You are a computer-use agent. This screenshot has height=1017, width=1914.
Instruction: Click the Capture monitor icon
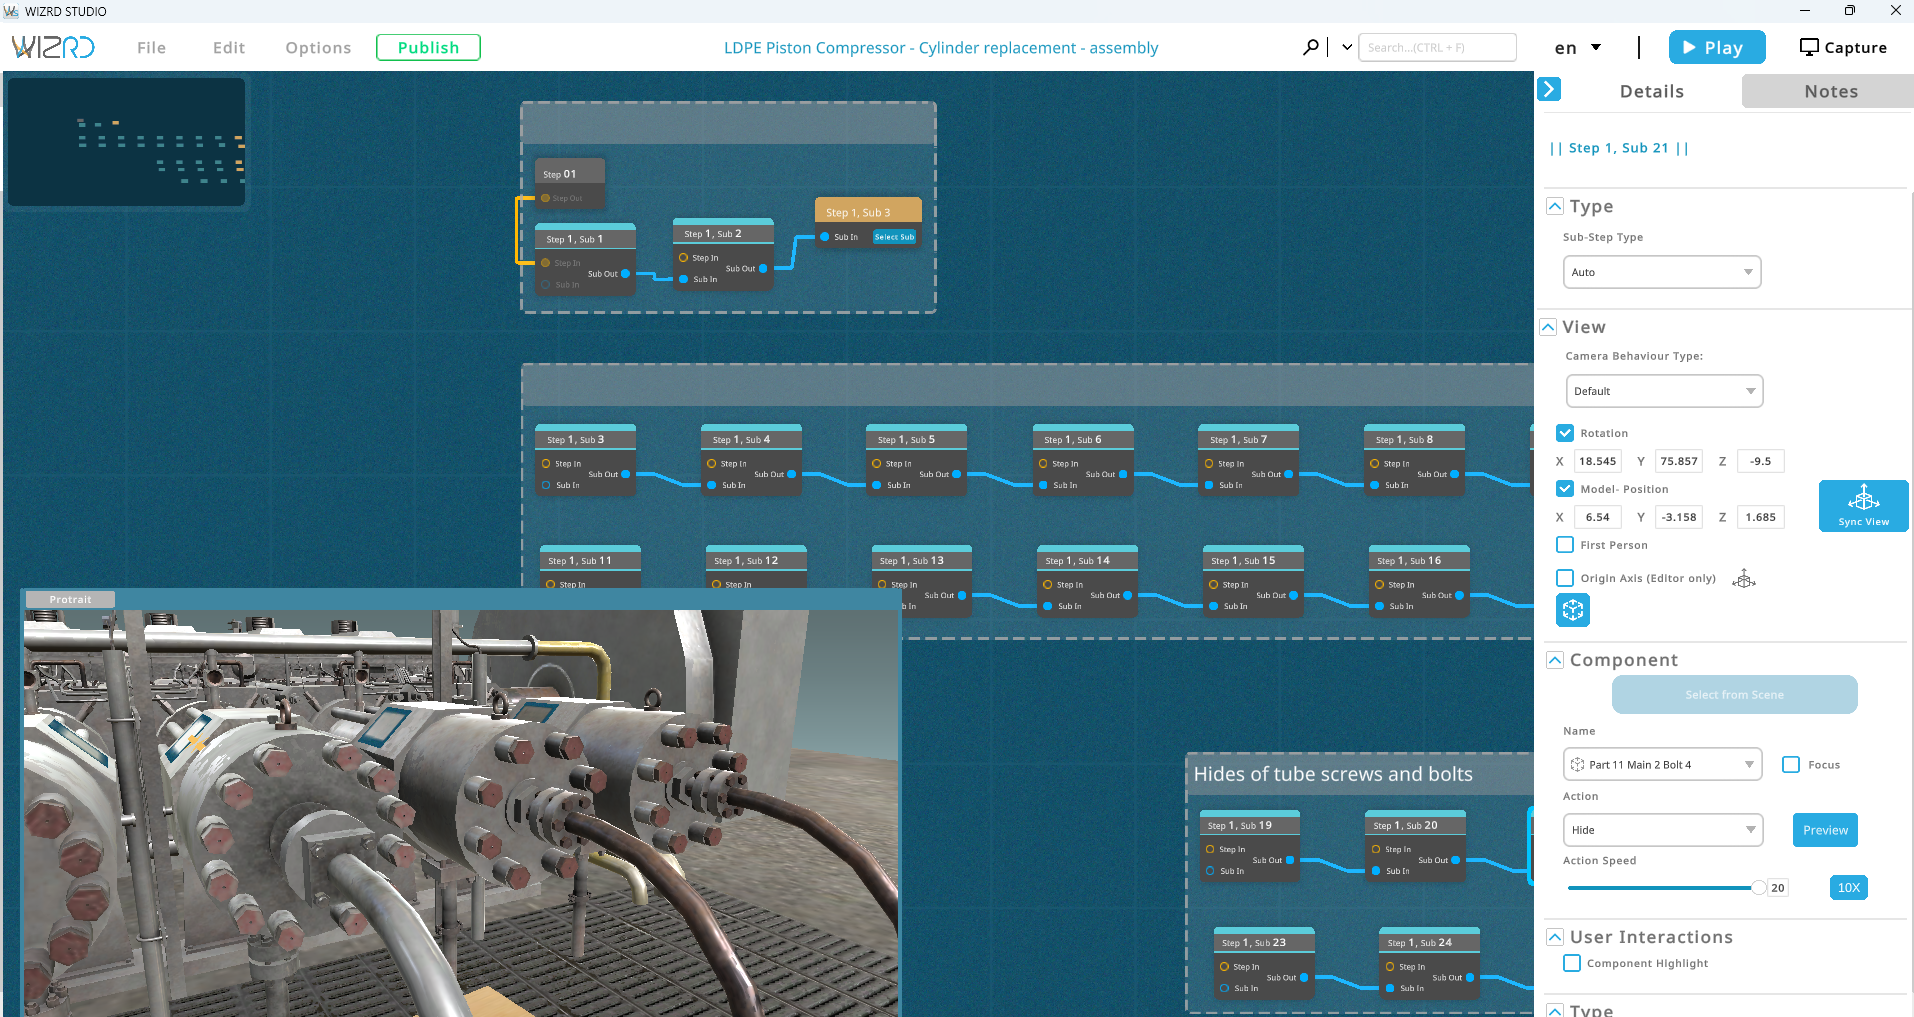click(1809, 47)
